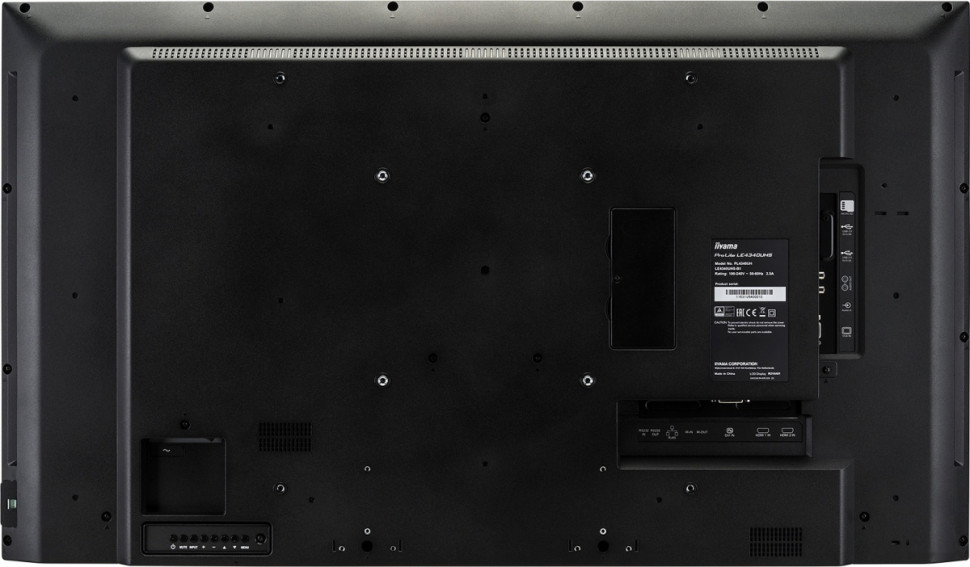The height and width of the screenshot is (567, 970).
Task: Click the product serial barcode sticker
Action: (x=750, y=294)
